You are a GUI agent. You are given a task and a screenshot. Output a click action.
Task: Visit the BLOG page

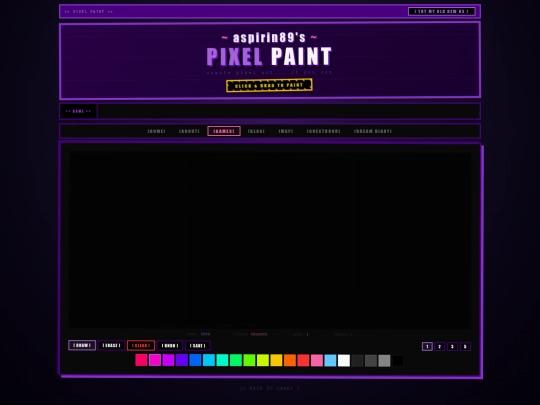point(256,131)
